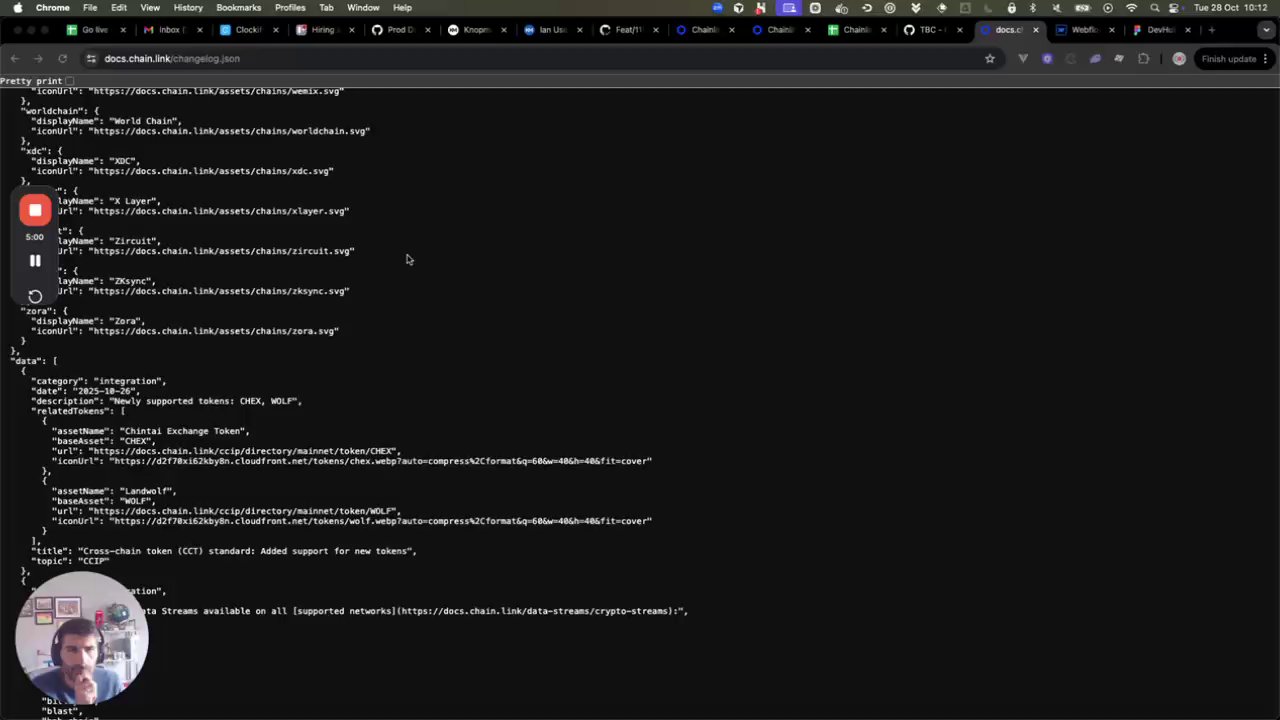
Task: Click the battery icon in menu bar
Action: [1082, 7]
